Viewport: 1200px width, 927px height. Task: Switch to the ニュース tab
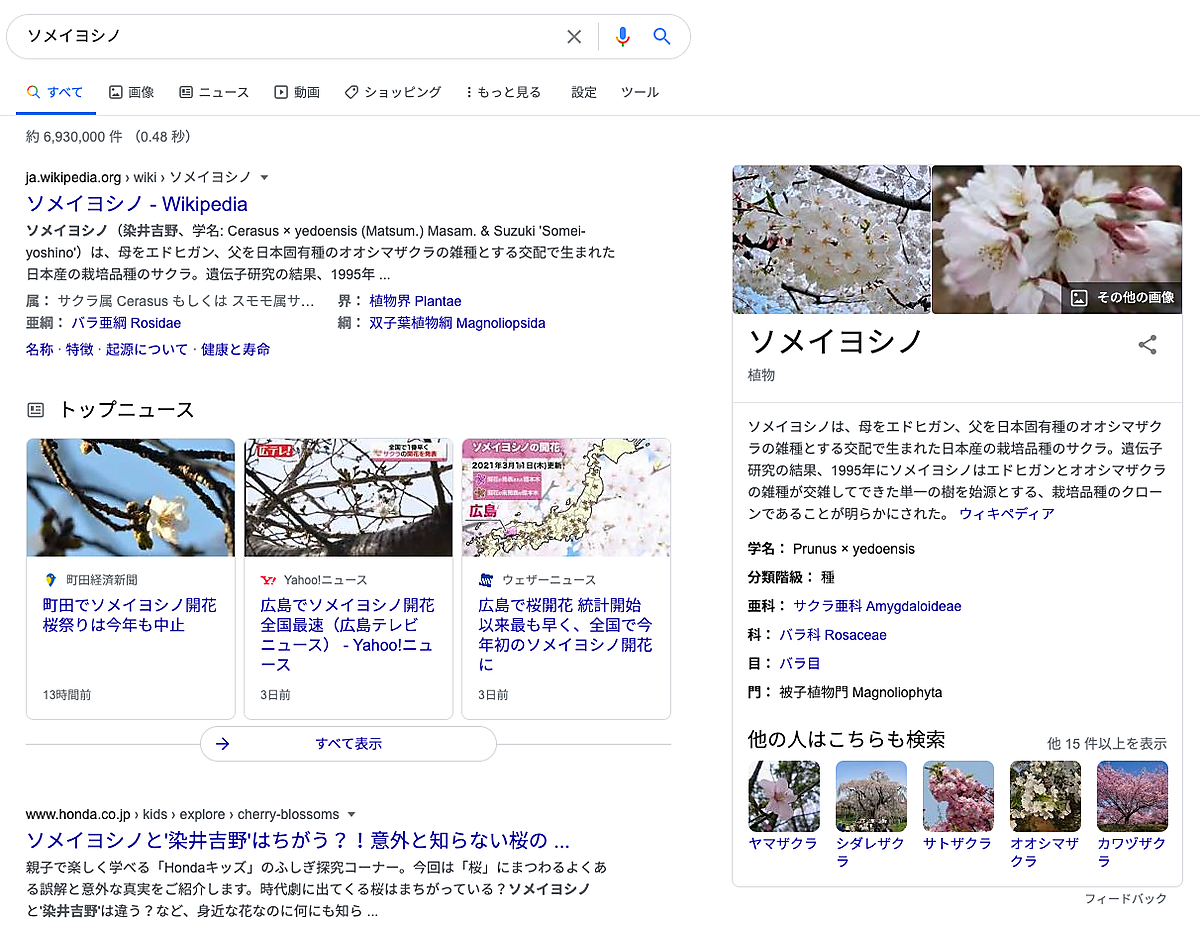click(x=214, y=92)
